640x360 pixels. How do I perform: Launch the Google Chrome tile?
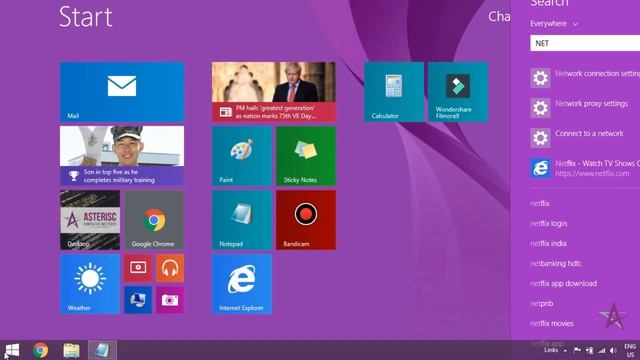click(154, 220)
